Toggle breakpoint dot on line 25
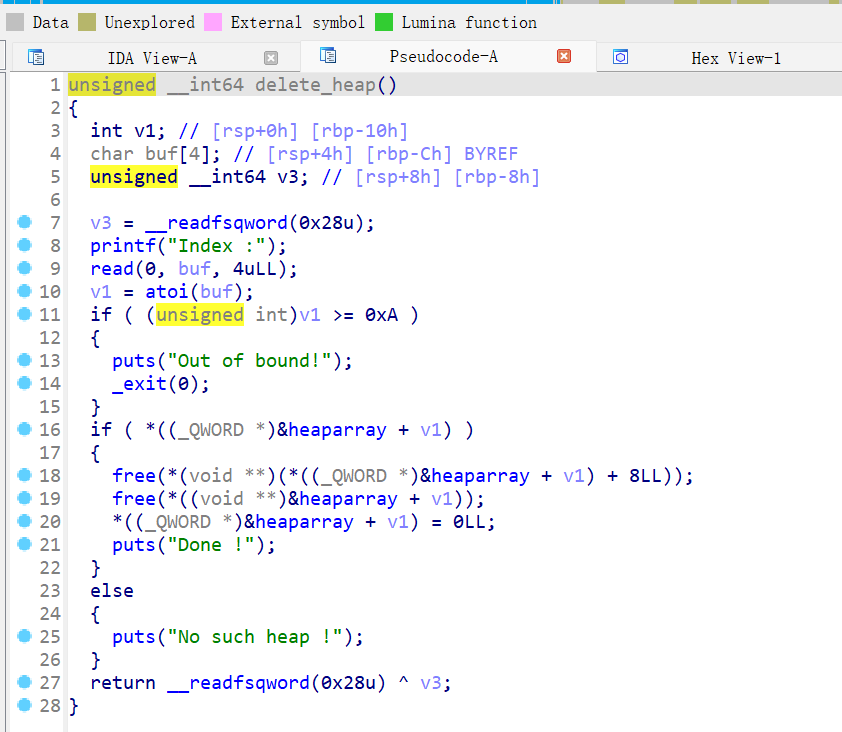 point(25,636)
